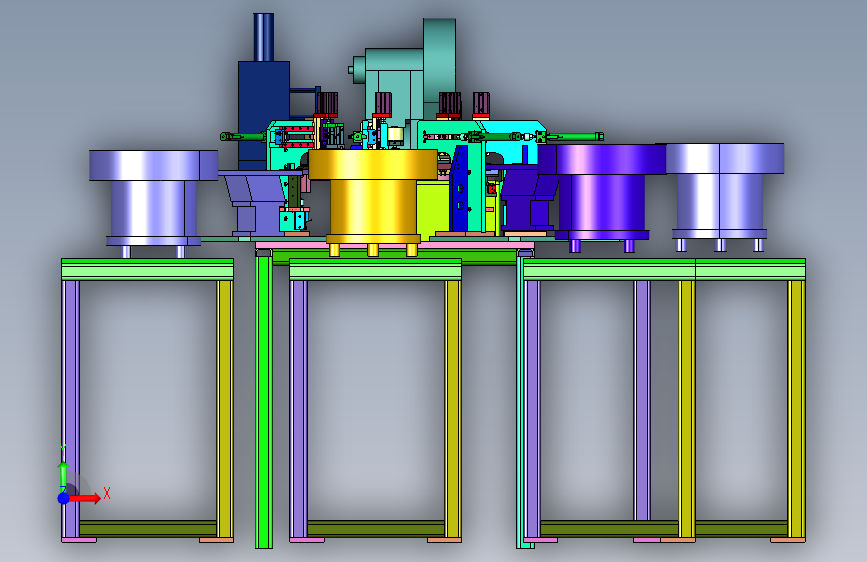867x562 pixels.
Task: Select the yellow leg of the center frame
Action: (453, 409)
